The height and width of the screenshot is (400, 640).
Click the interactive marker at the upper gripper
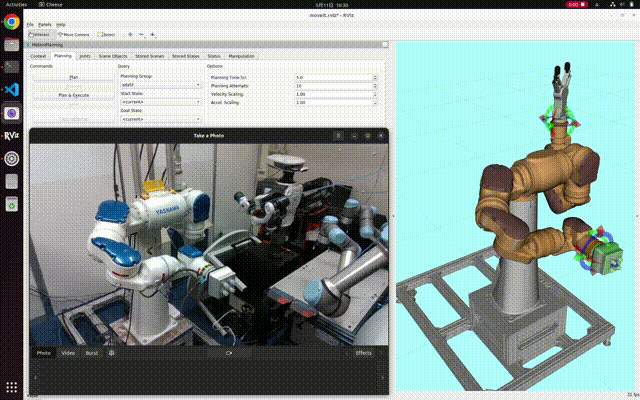click(x=560, y=120)
